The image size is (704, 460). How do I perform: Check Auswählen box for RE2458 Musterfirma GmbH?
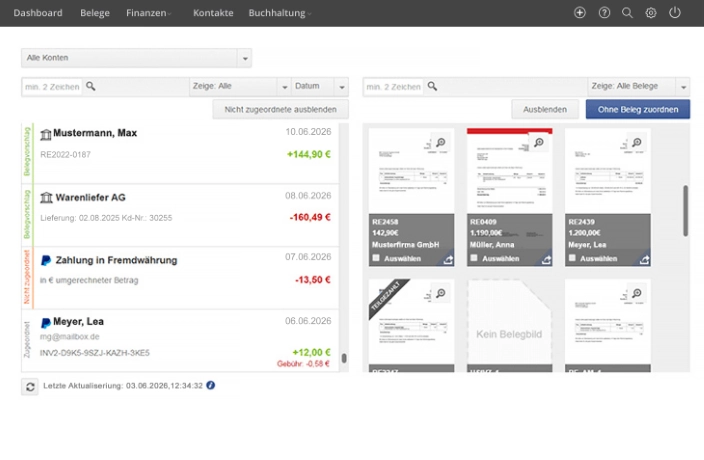tap(376, 258)
